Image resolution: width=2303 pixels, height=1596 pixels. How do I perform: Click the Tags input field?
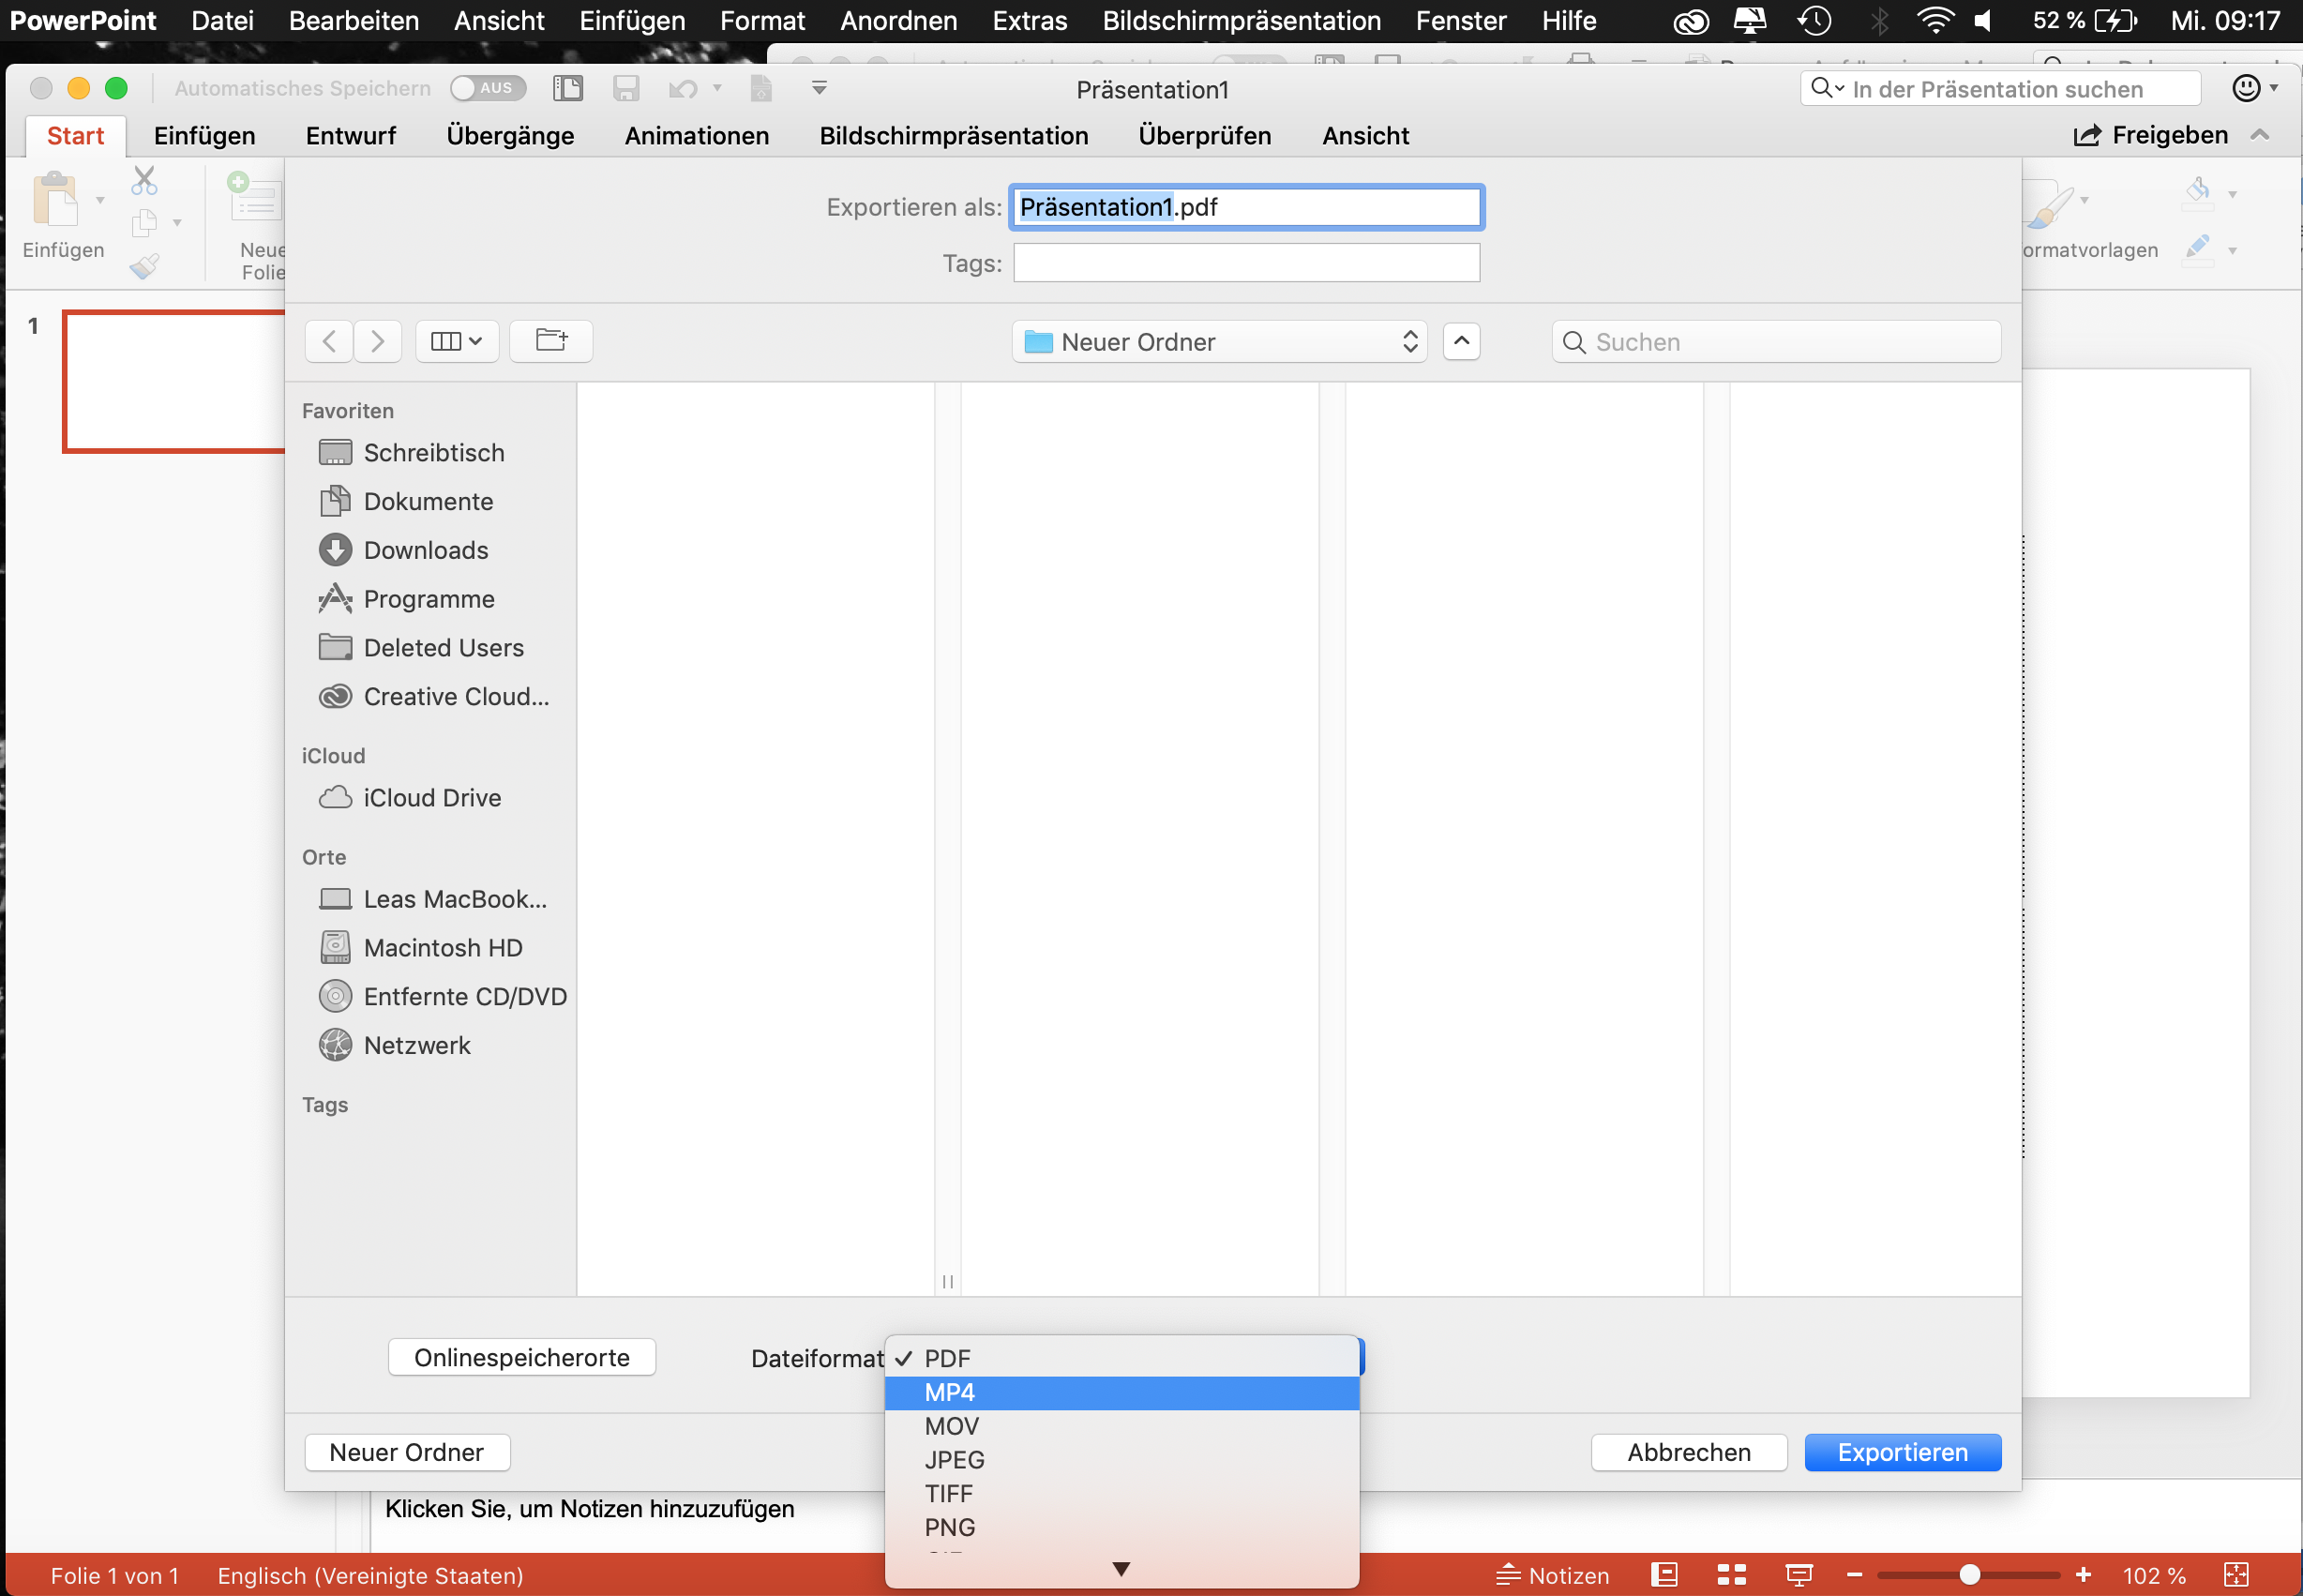click(1246, 263)
